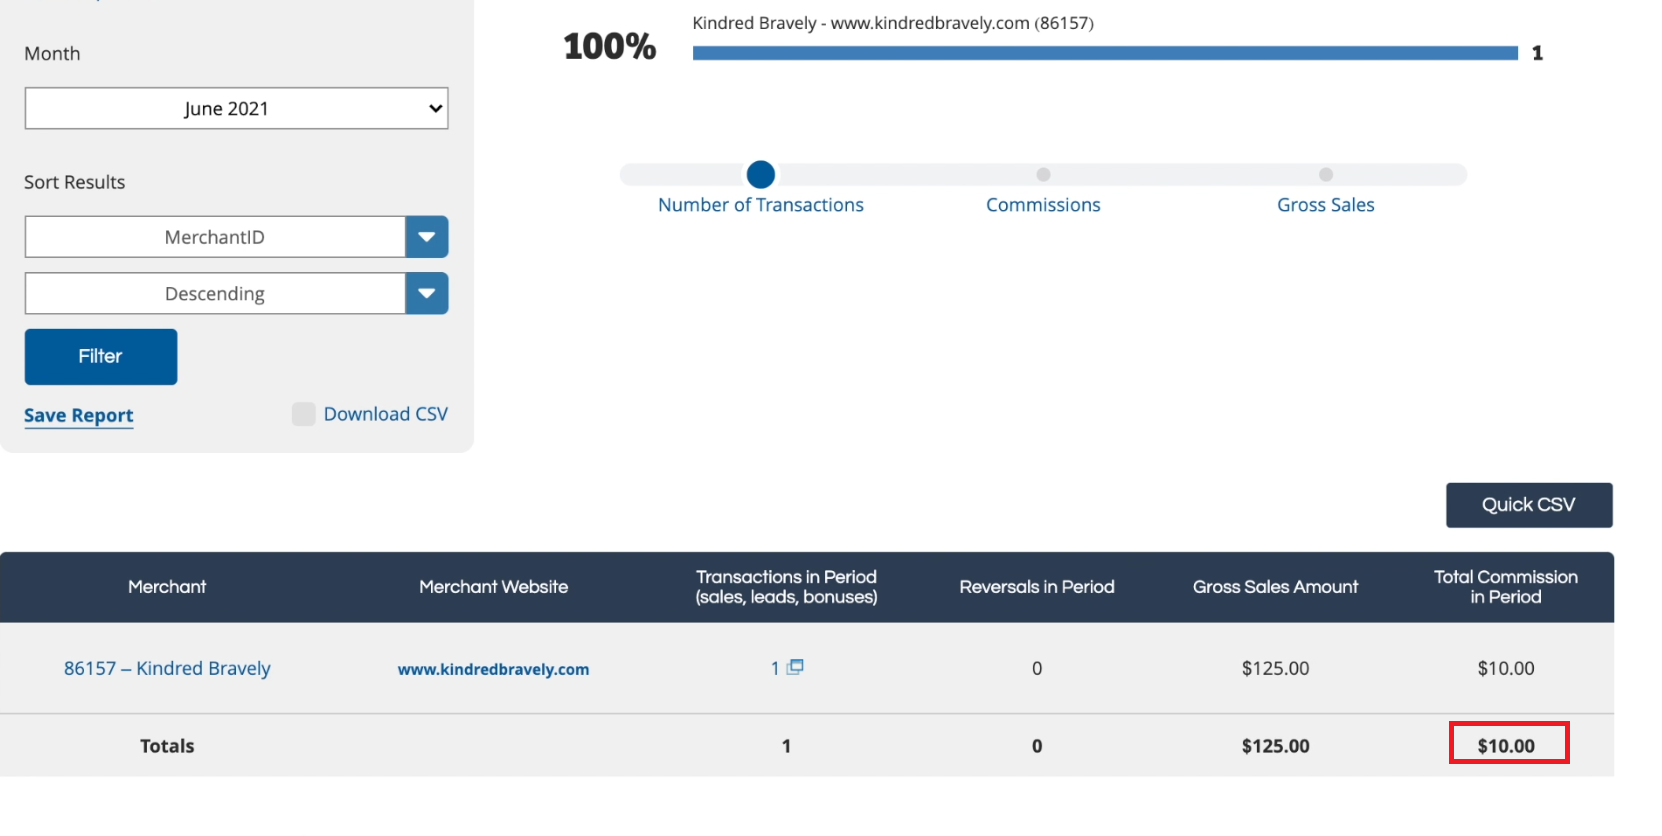Click the Total Commission in Period header
The image size is (1662, 836).
(1506, 587)
